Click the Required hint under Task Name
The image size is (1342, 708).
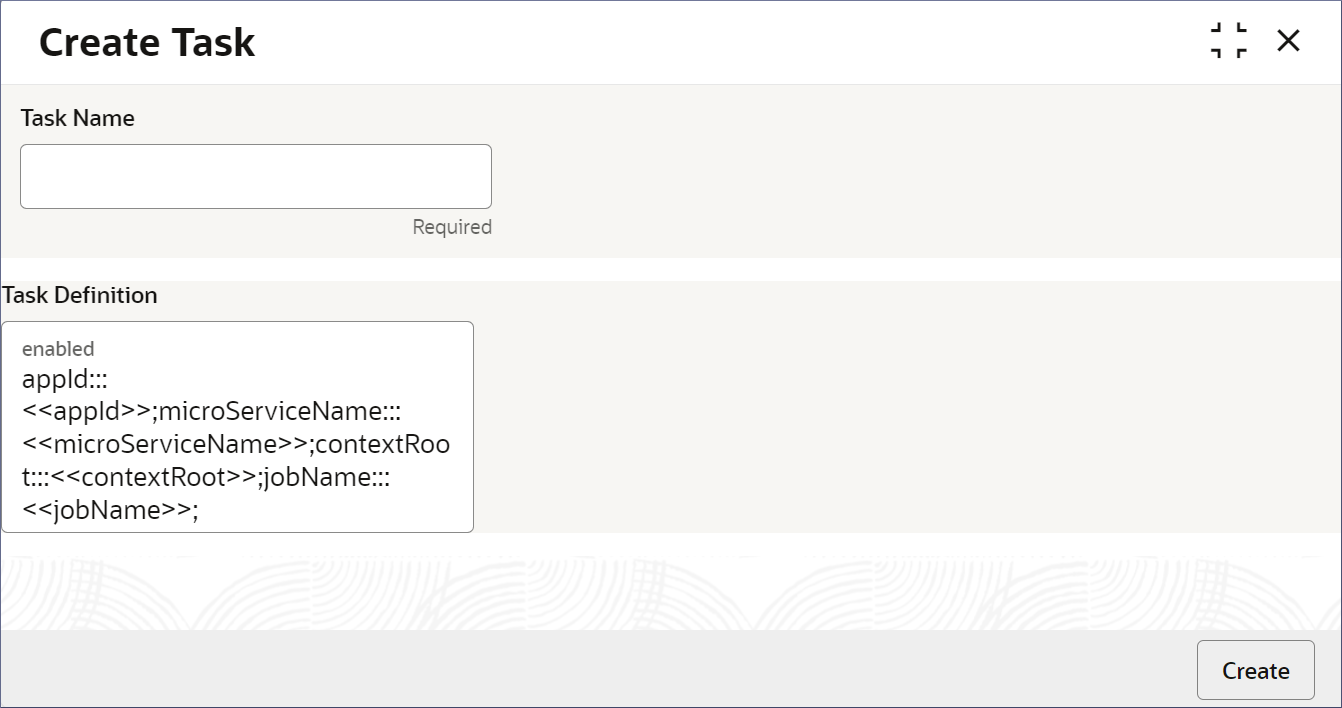click(452, 227)
